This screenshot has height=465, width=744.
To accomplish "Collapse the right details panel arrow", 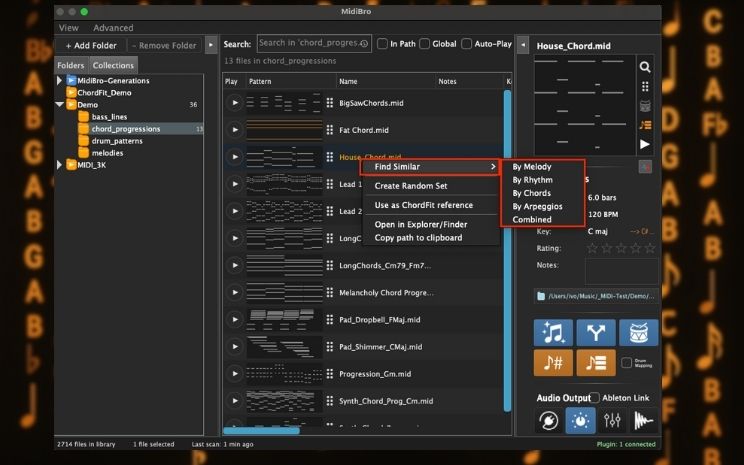I will point(523,45).
